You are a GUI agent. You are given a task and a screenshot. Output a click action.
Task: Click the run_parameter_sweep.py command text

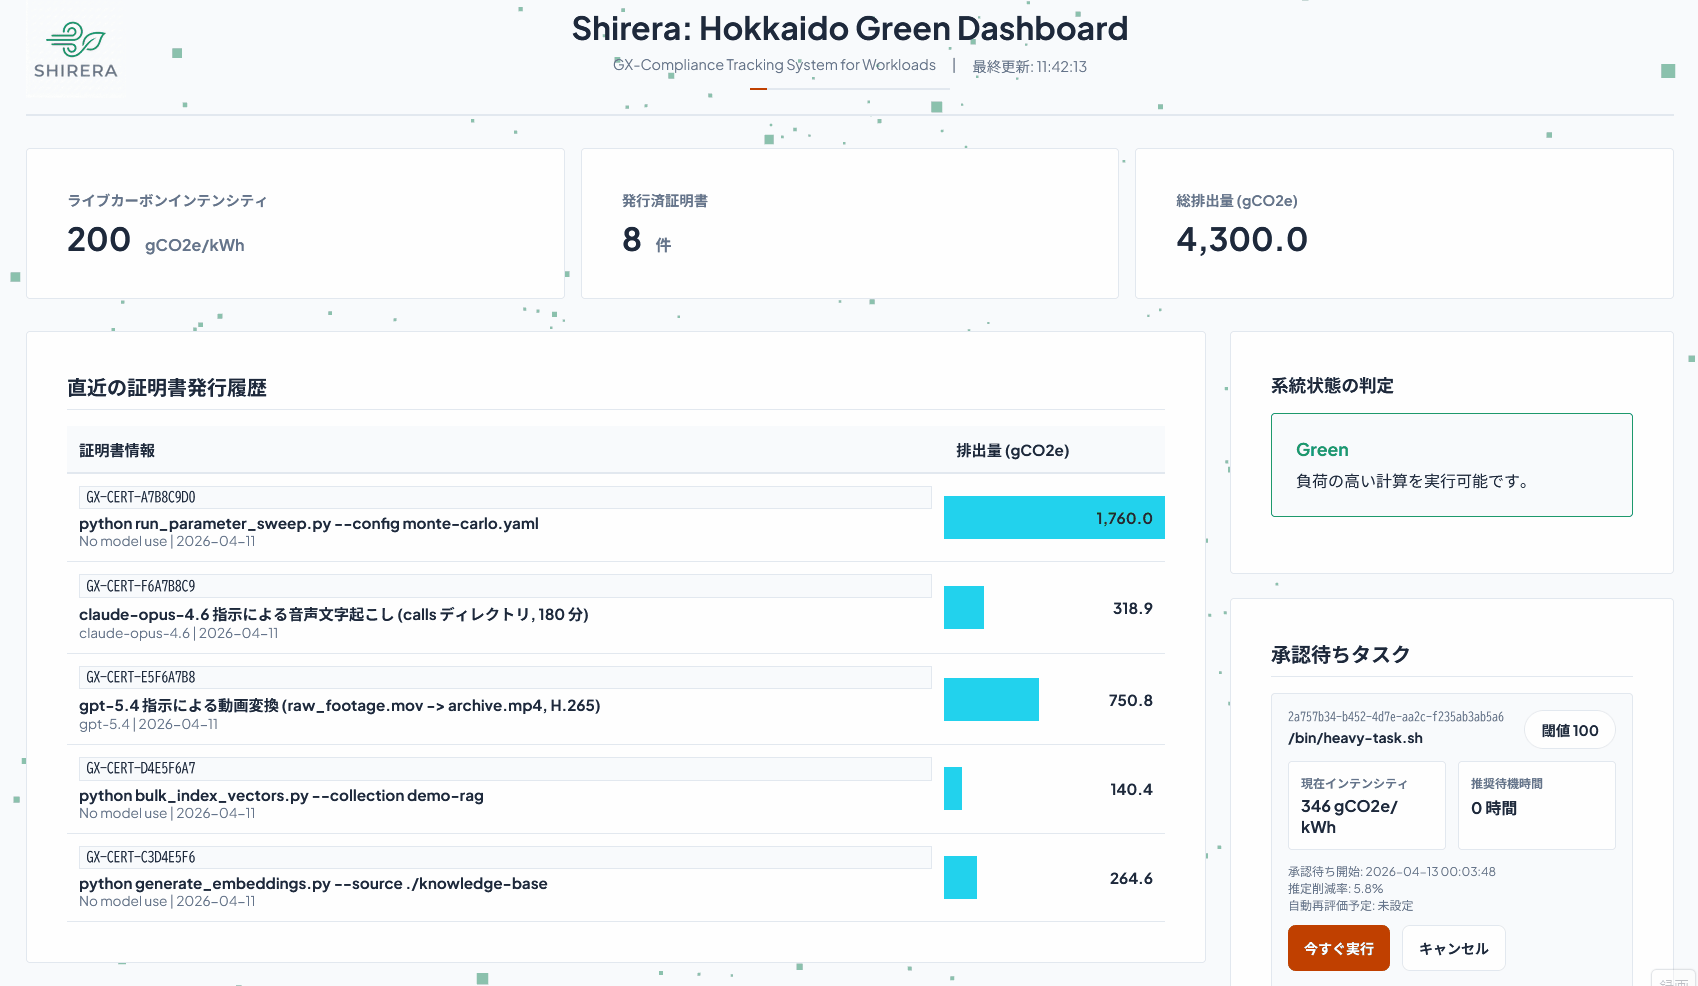pyautogui.click(x=309, y=524)
